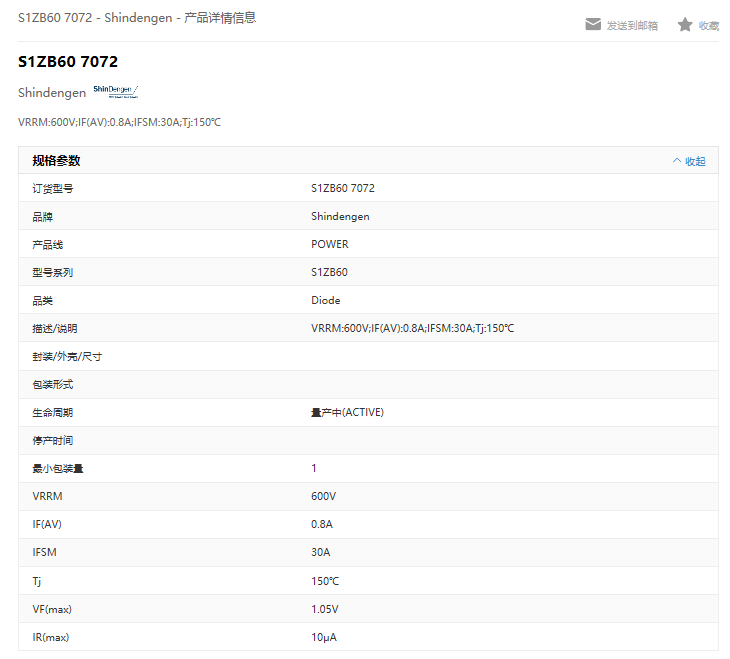Click the 封装/外壳/尺寸 row label
730x659 pixels.
(67, 356)
